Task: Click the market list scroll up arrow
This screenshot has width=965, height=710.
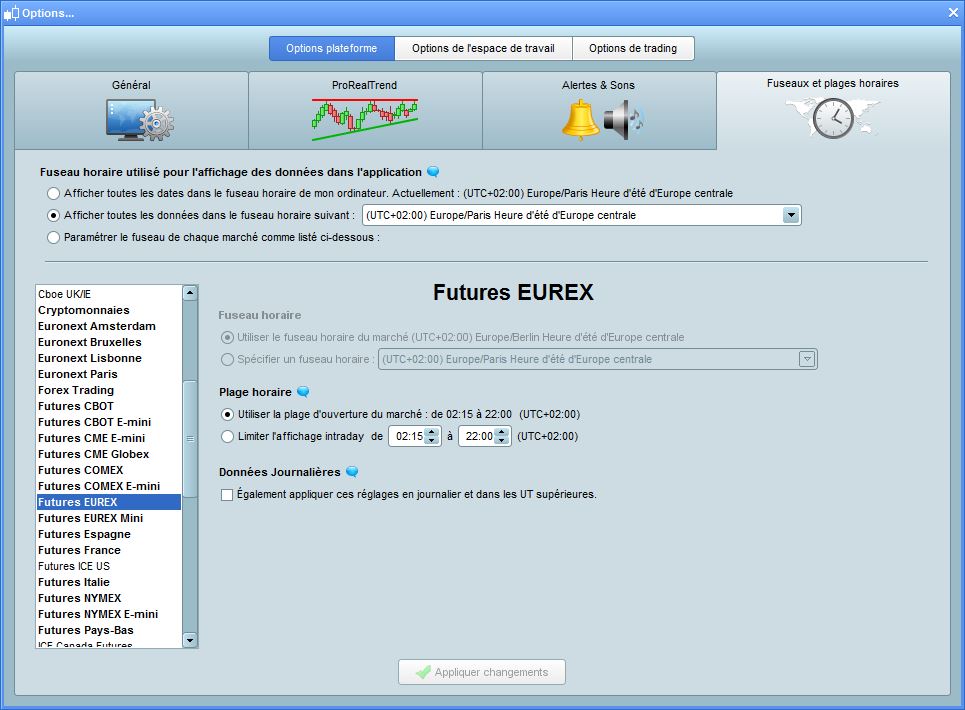Action: 190,293
